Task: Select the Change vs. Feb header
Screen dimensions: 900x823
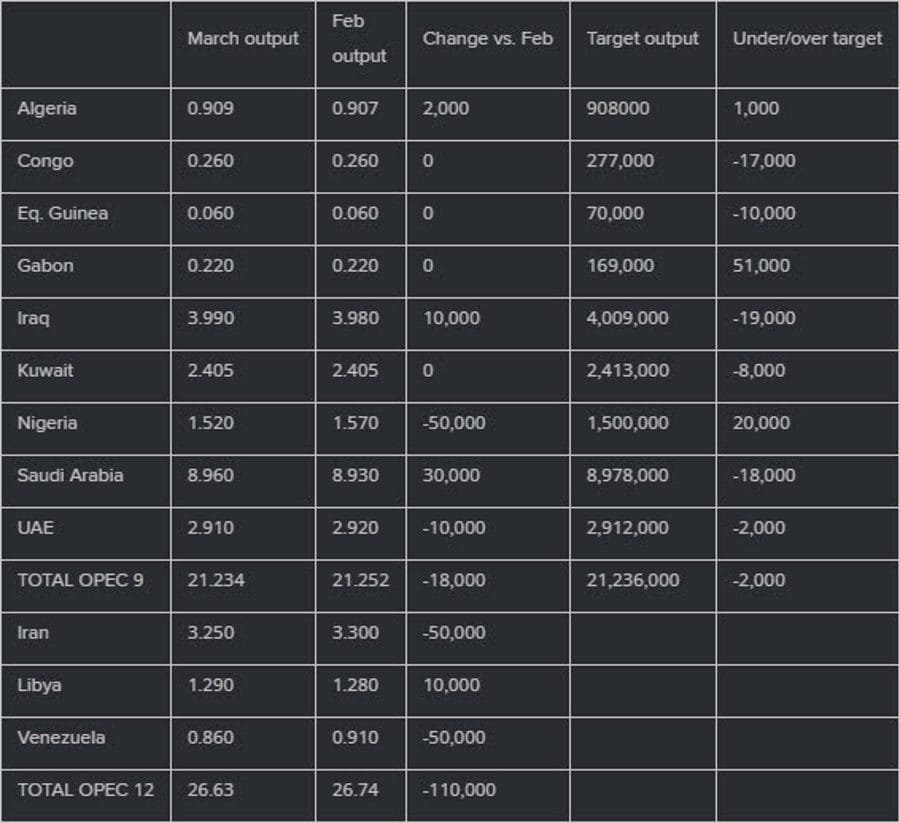Action: click(x=487, y=39)
